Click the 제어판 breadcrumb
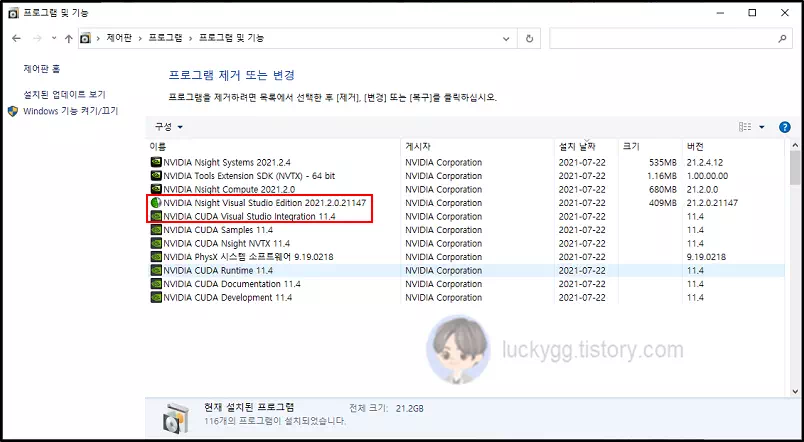Image resolution: width=804 pixels, height=442 pixels. (119, 38)
